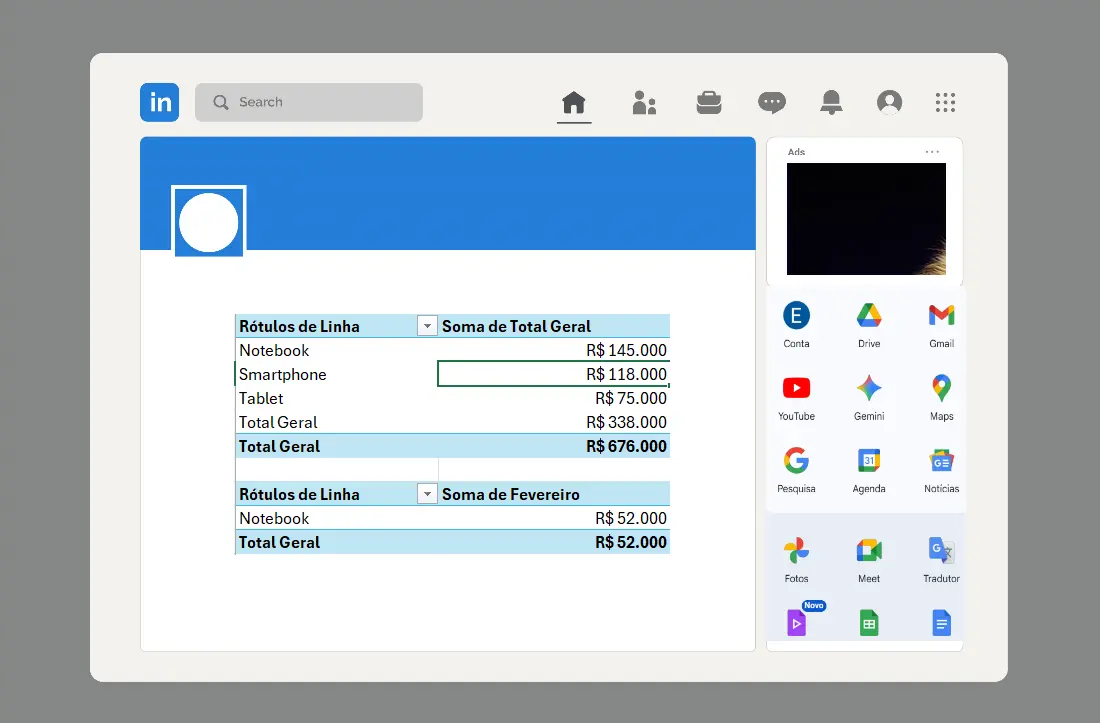
Task: Open the Soma de Fevereiro row labels dropdown
Action: 427,493
